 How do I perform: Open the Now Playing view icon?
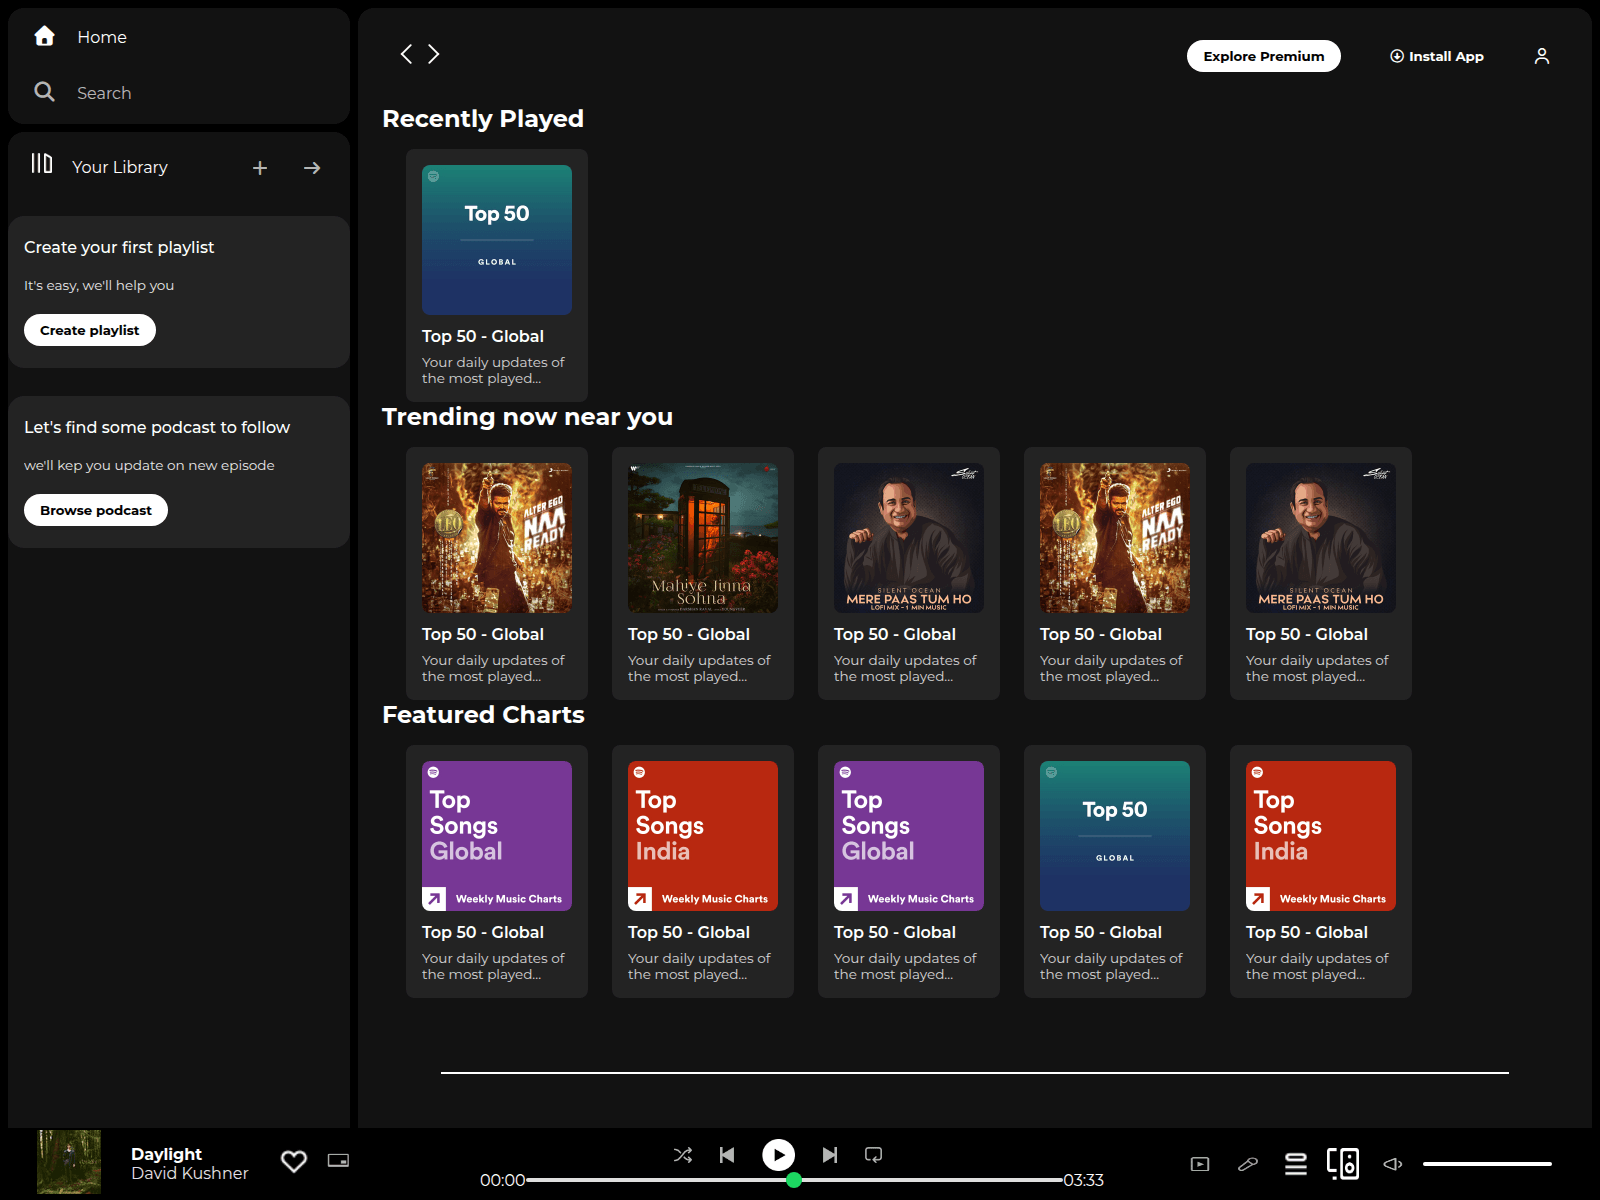tap(1200, 1164)
